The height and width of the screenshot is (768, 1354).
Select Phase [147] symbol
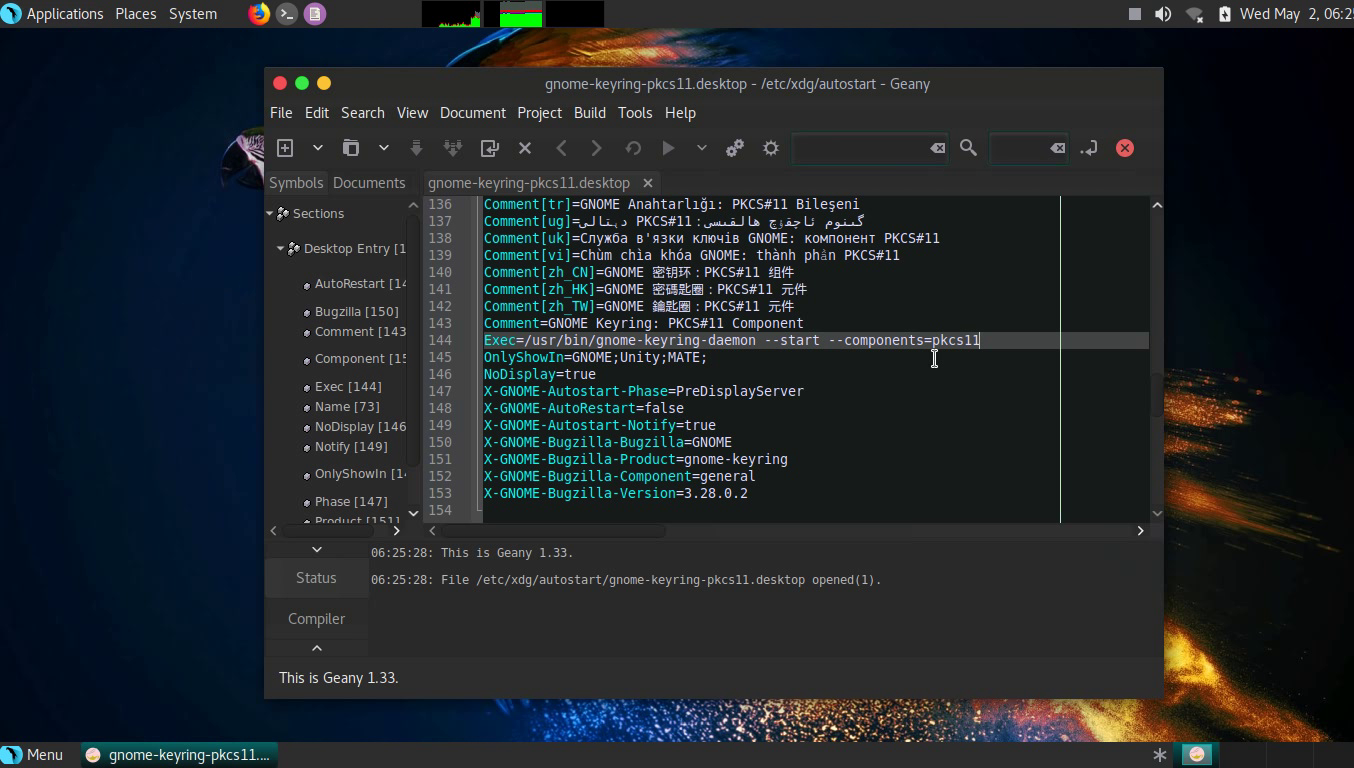click(x=351, y=502)
